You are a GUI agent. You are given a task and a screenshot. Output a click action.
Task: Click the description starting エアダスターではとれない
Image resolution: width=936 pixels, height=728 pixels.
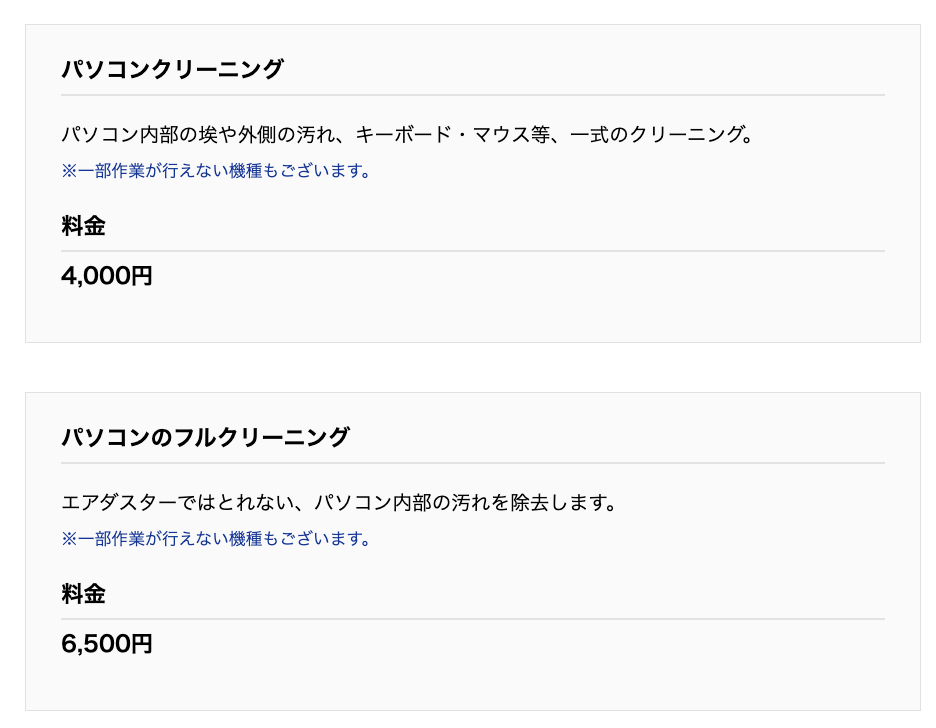(339, 502)
